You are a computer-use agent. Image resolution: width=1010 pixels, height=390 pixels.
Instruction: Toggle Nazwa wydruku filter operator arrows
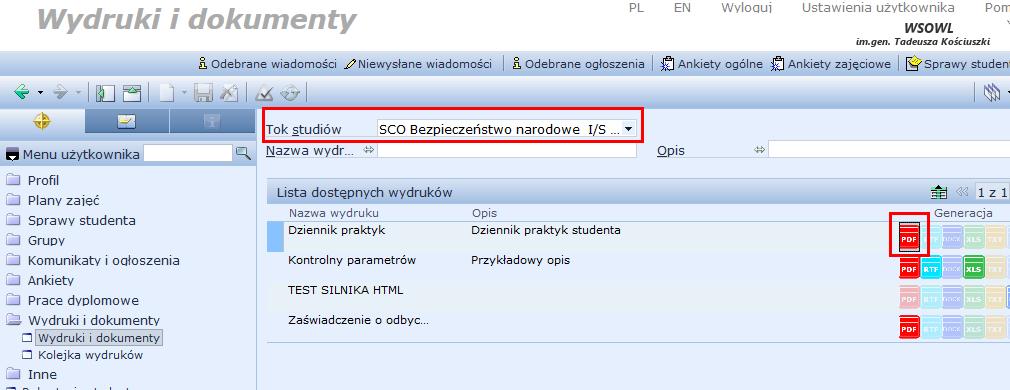pos(368,150)
